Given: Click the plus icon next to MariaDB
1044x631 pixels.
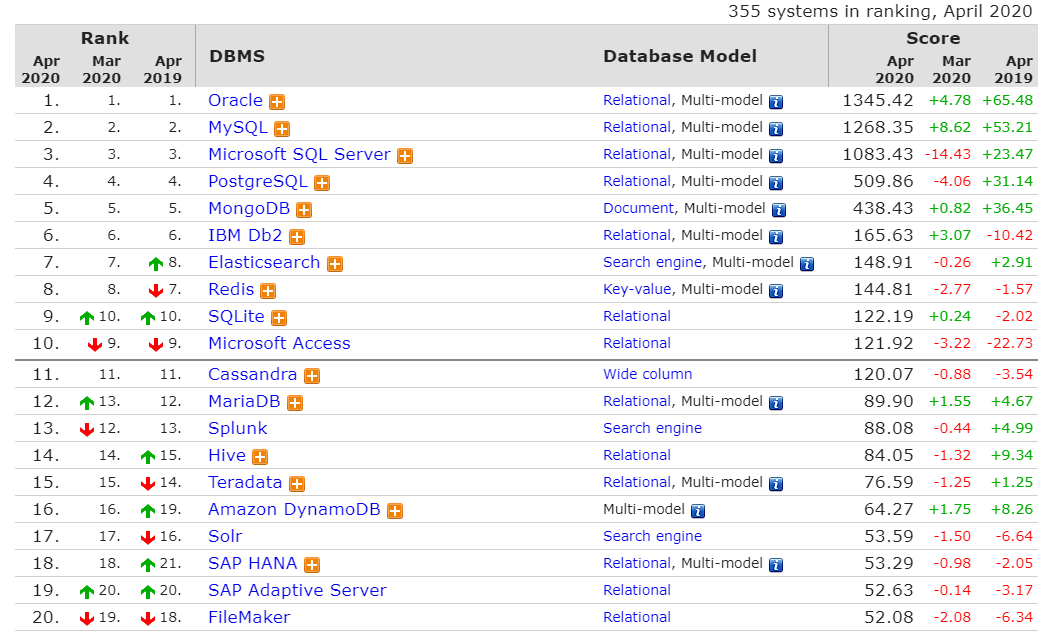Looking at the screenshot, I should (295, 403).
